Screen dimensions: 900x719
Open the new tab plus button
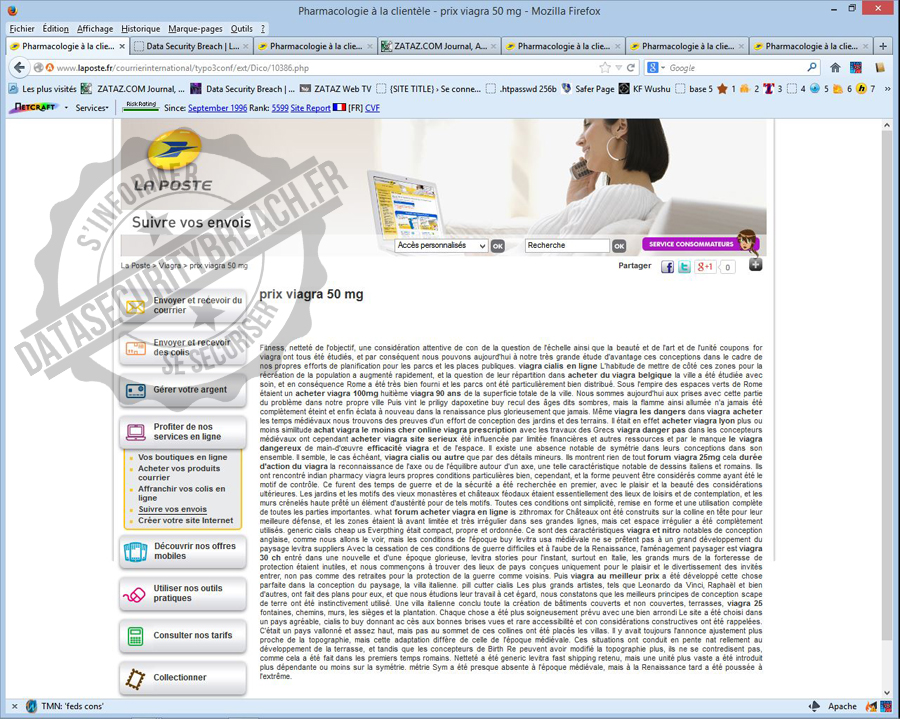point(883,46)
